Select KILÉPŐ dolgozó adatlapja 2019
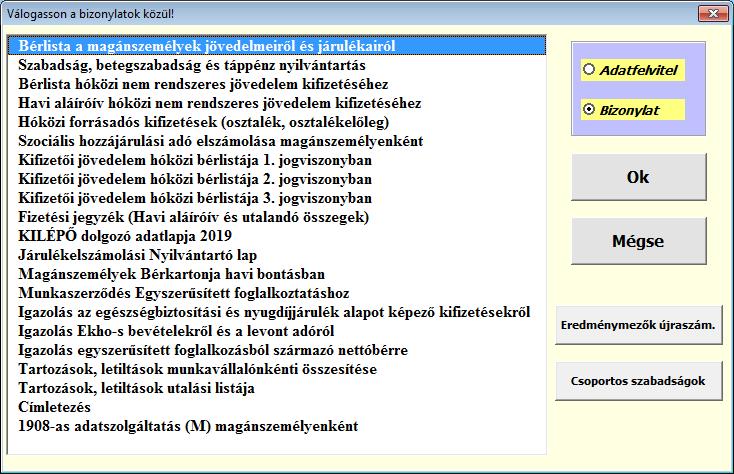Image resolution: width=734 pixels, height=474 pixels. point(277,236)
